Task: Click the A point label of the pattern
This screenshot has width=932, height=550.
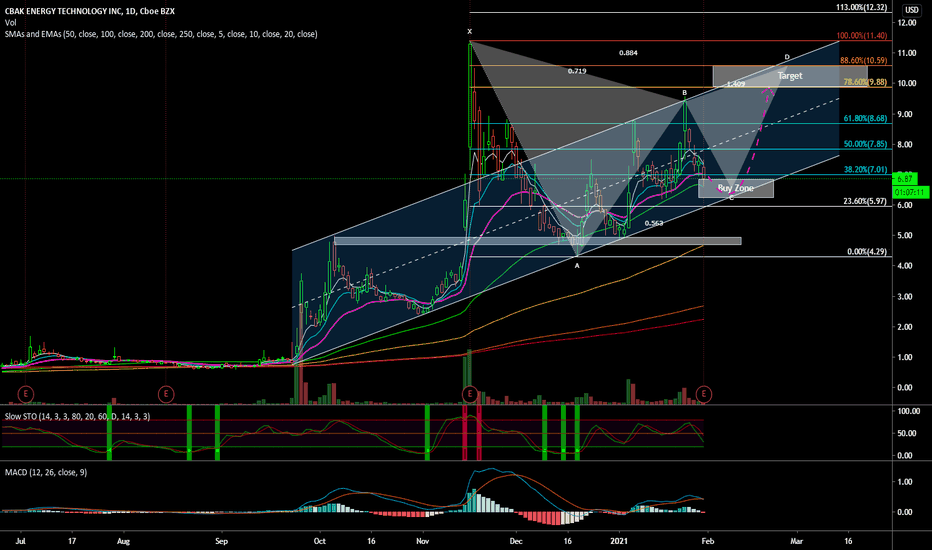Action: (x=577, y=266)
